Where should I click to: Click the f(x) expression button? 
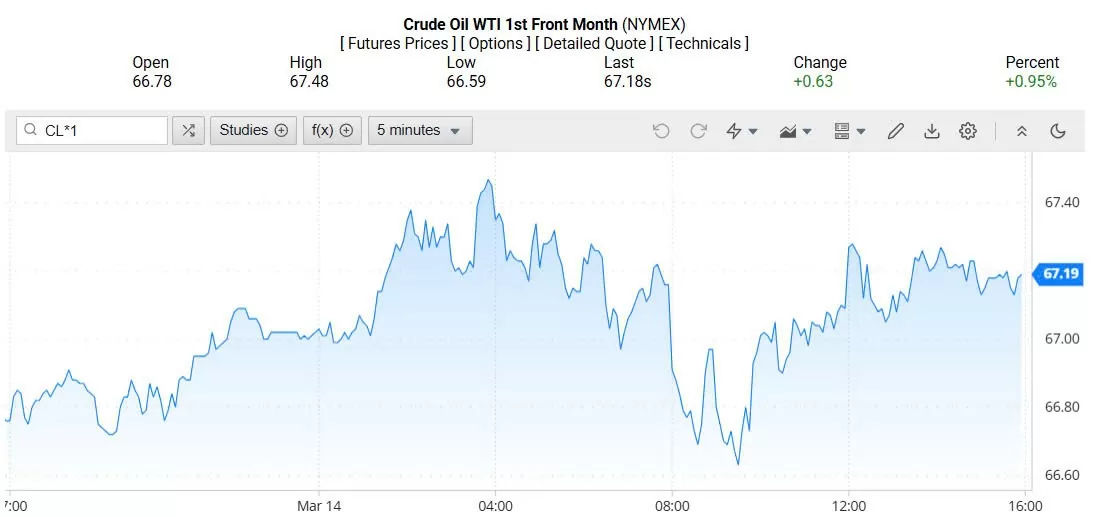332,130
